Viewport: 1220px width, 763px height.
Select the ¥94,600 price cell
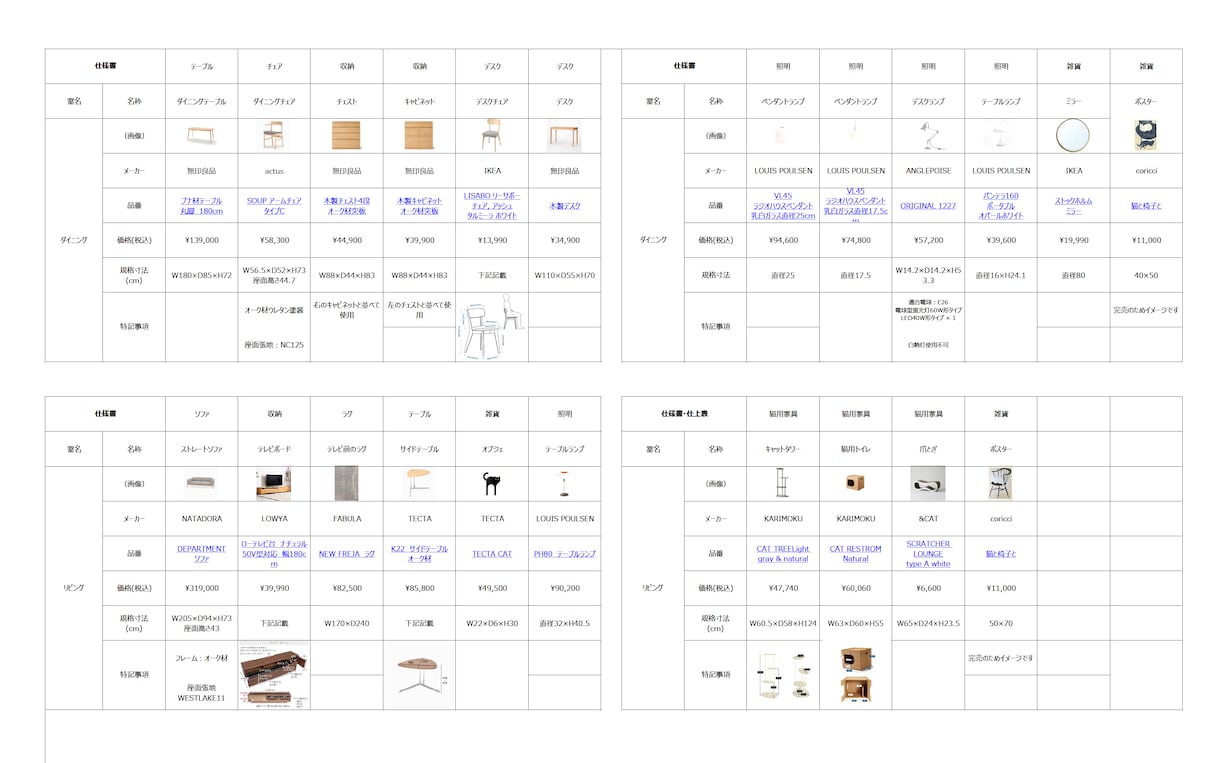coord(783,240)
